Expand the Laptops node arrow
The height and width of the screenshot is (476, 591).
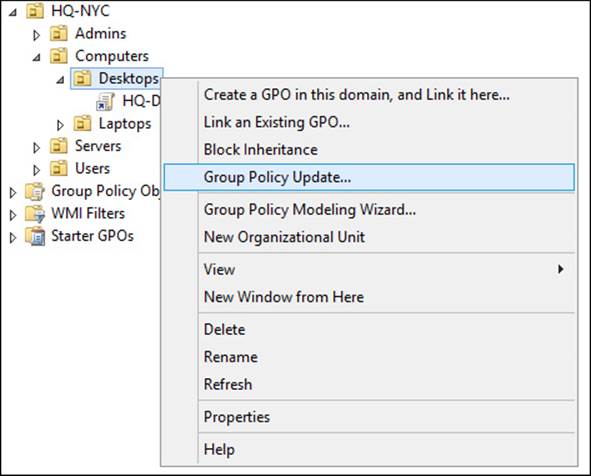click(x=60, y=125)
